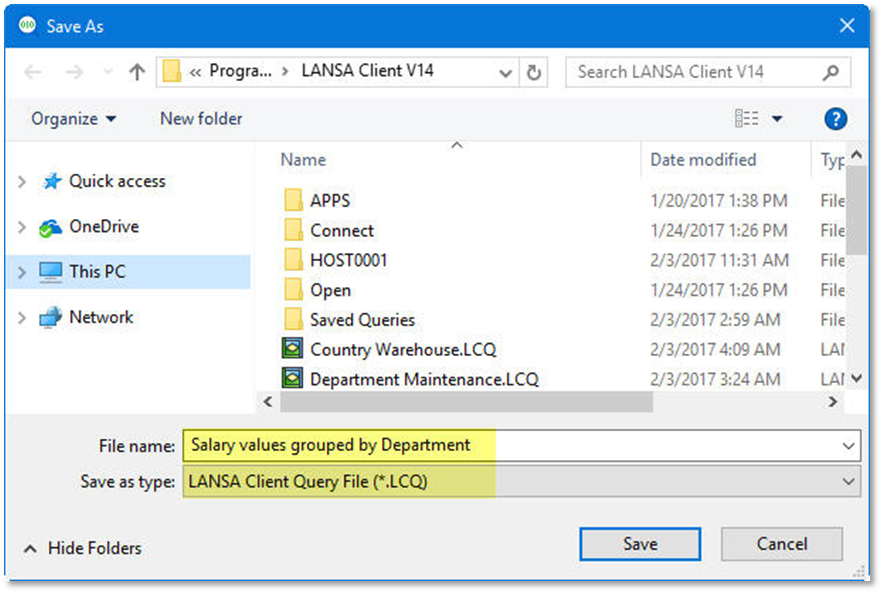Image resolution: width=882 pixels, height=593 pixels.
Task: Select OneDrive in navigation pane
Action: point(104,226)
